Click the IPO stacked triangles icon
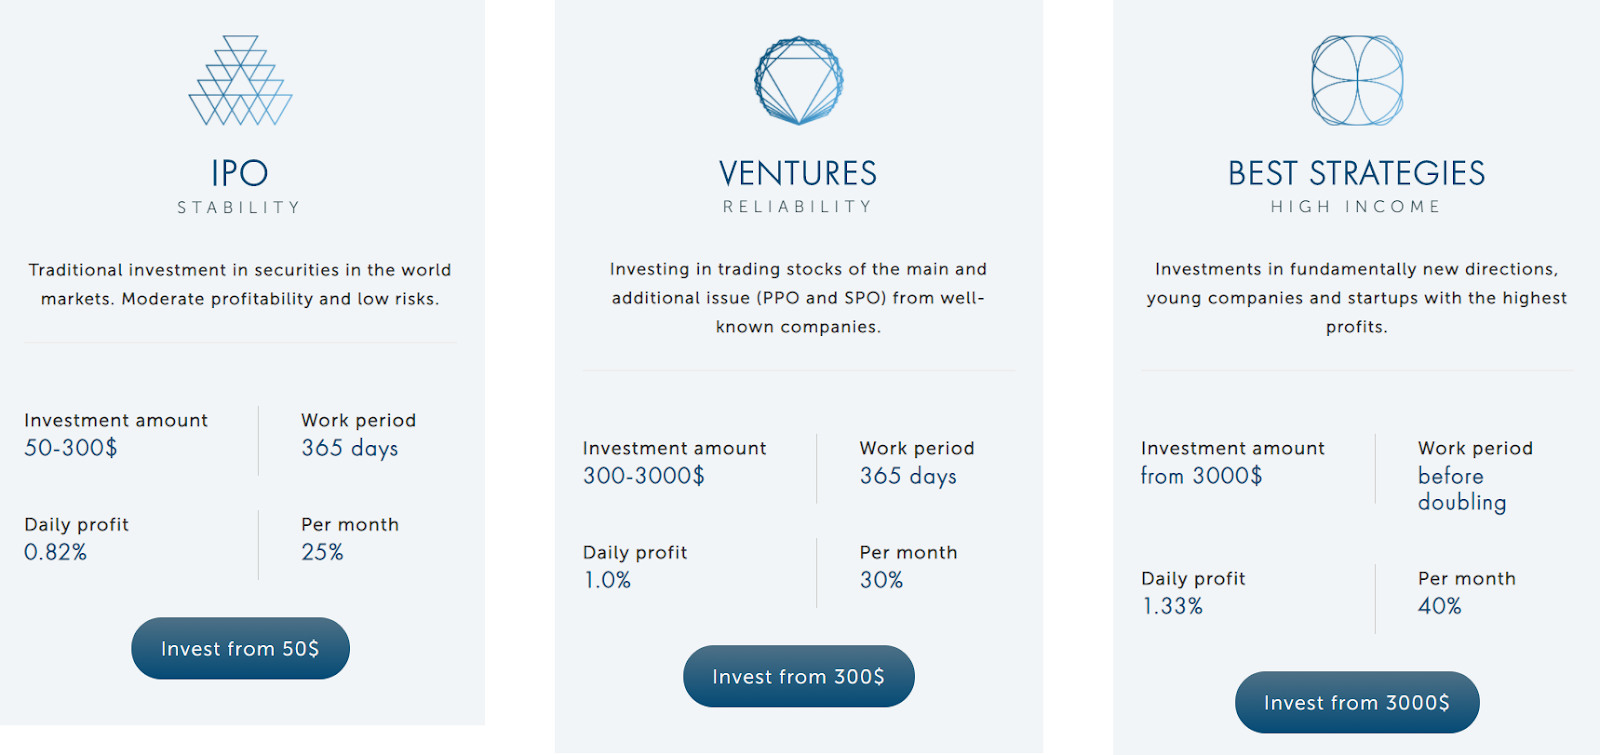This screenshot has width=1600, height=755. pos(240,81)
